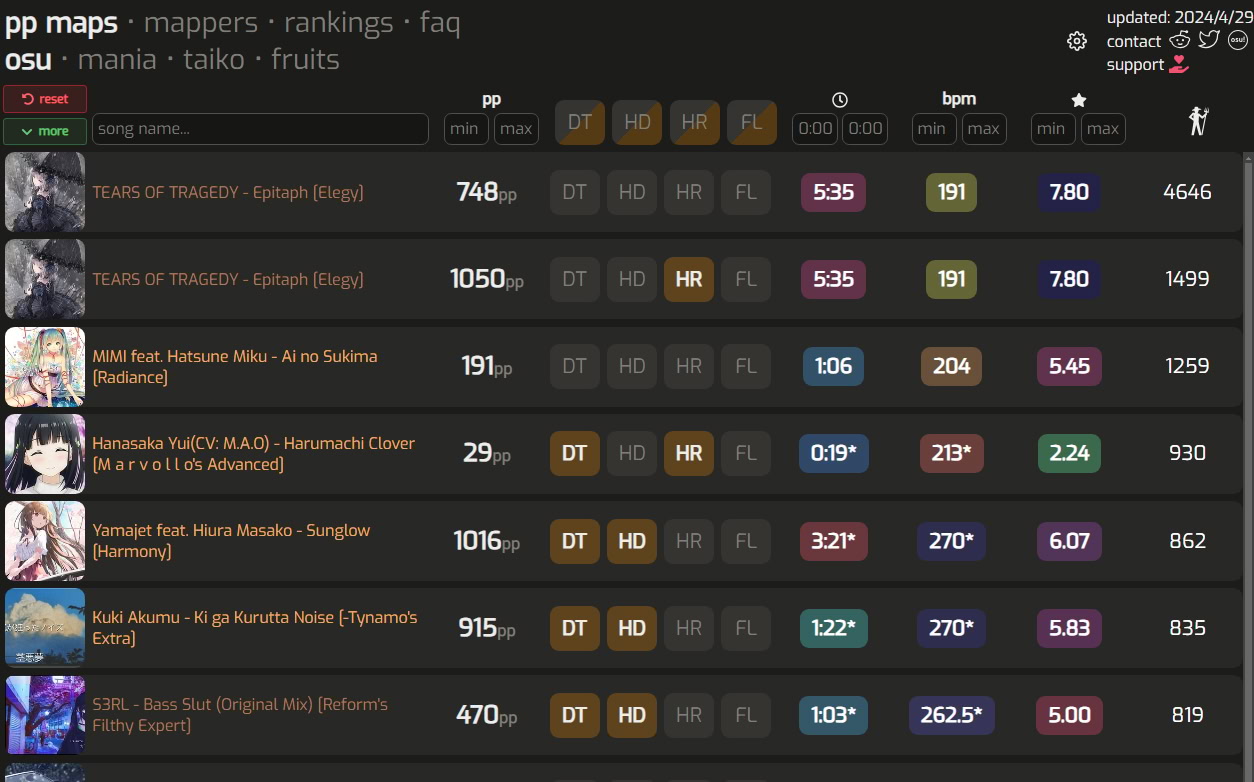Click the minimum length time field
This screenshot has height=782, width=1254.
[815, 129]
